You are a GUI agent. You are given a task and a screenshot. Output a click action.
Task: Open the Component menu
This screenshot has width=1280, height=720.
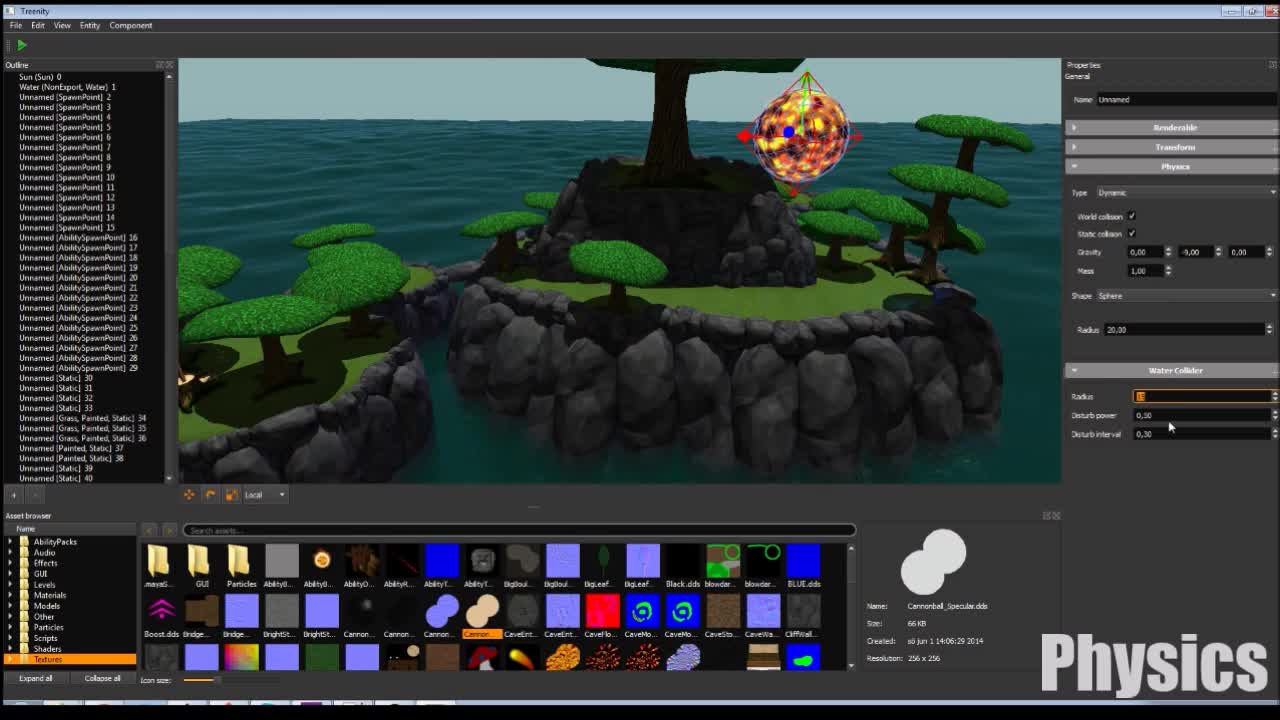[x=131, y=25]
